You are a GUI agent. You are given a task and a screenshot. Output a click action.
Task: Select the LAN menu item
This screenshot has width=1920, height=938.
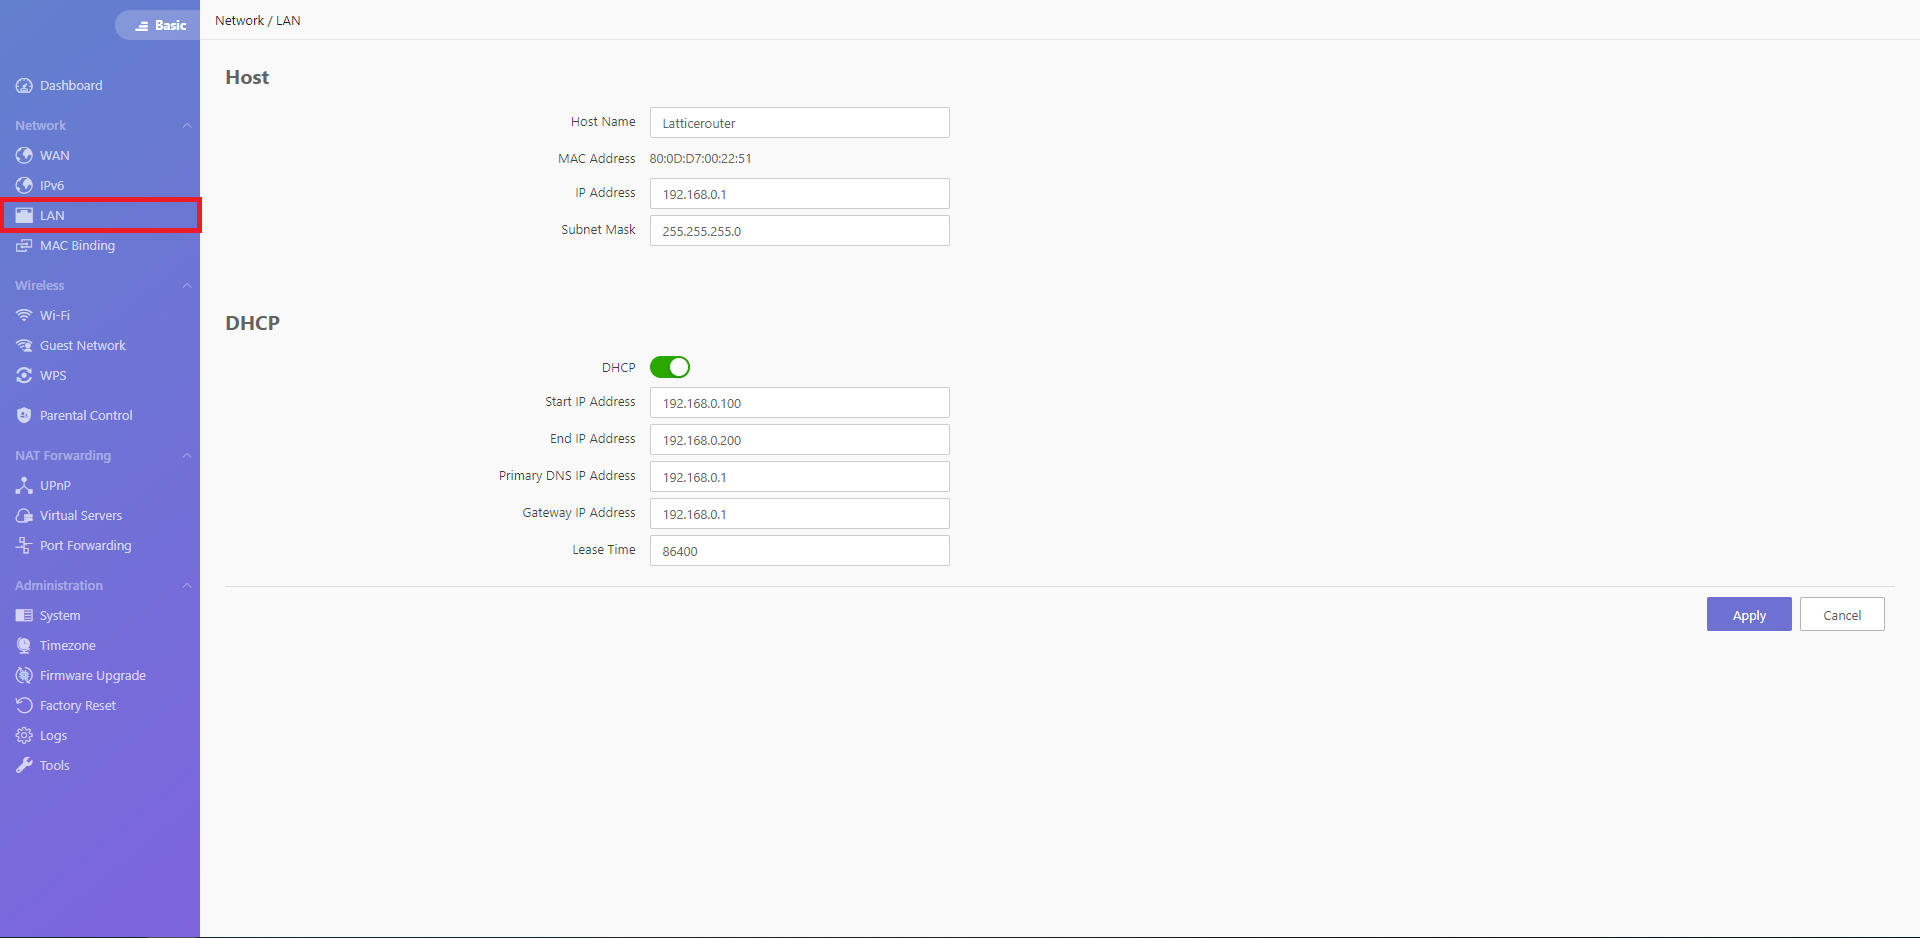tap(100, 216)
